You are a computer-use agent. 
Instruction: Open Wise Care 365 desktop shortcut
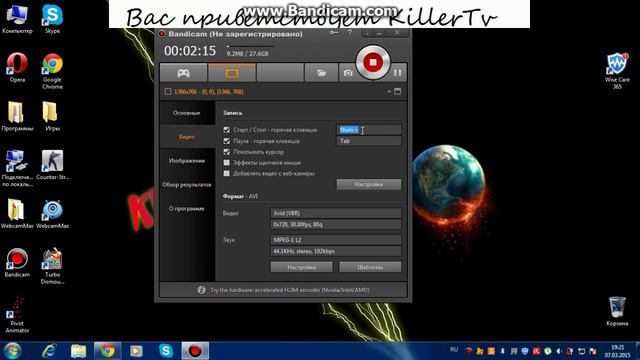coord(617,71)
